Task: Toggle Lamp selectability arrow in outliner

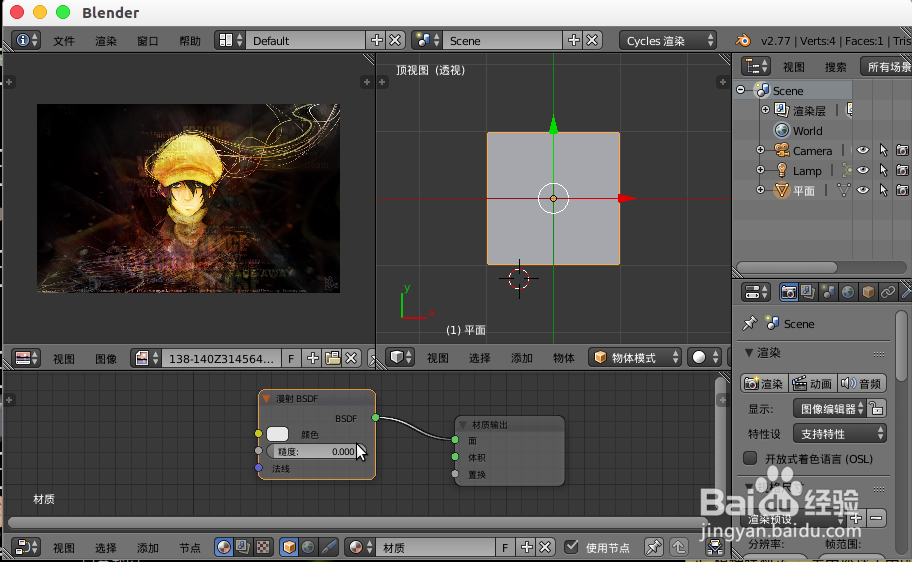Action: (883, 170)
